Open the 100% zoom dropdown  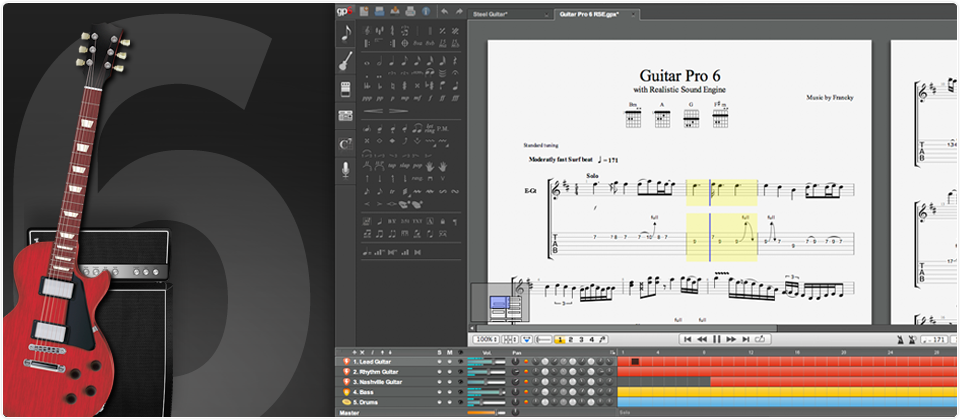pos(487,339)
